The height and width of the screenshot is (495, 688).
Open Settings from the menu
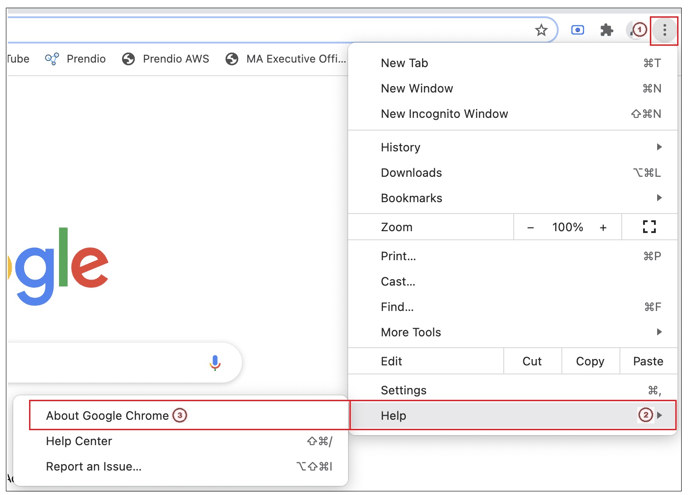512,391
